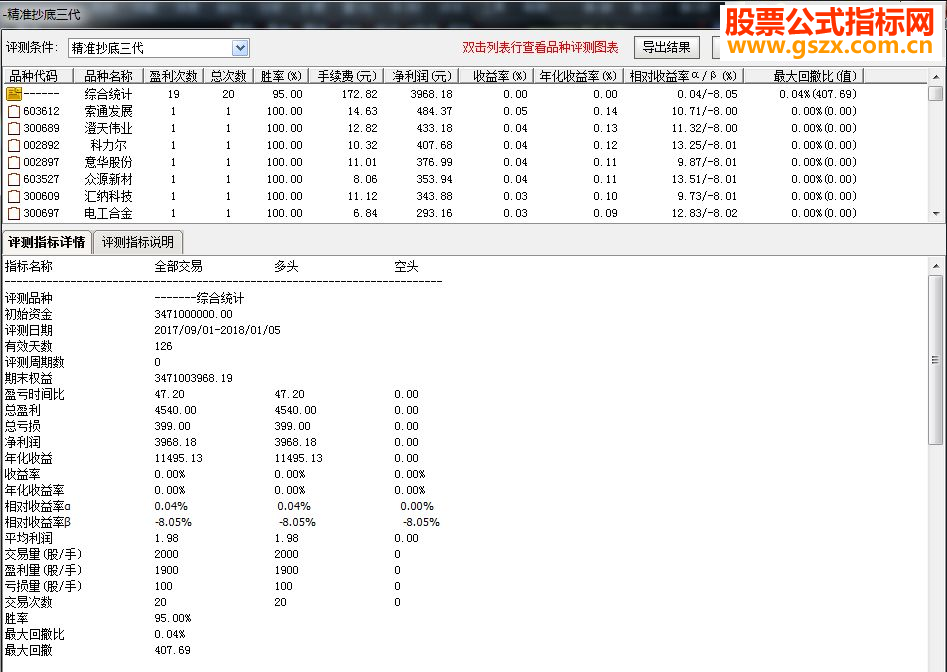Click the document icon for 603612
Screen dimensions: 947x672
click(x=14, y=111)
